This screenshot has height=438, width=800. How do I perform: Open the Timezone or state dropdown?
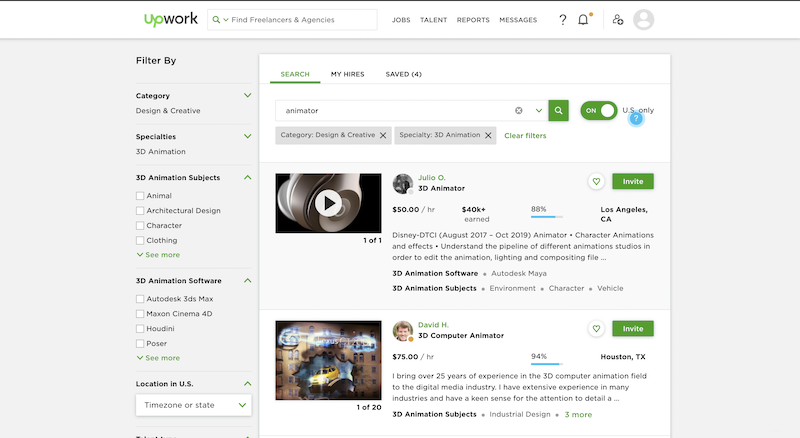(x=193, y=405)
